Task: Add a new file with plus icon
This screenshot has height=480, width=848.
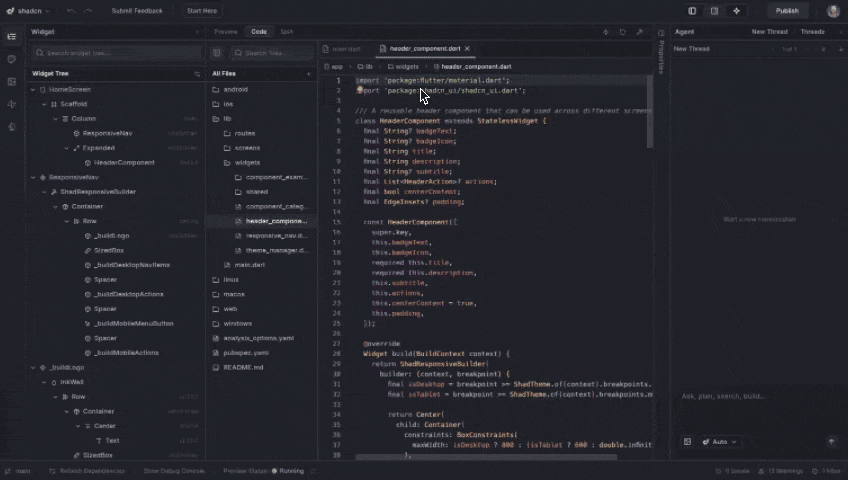Action: 309,74
